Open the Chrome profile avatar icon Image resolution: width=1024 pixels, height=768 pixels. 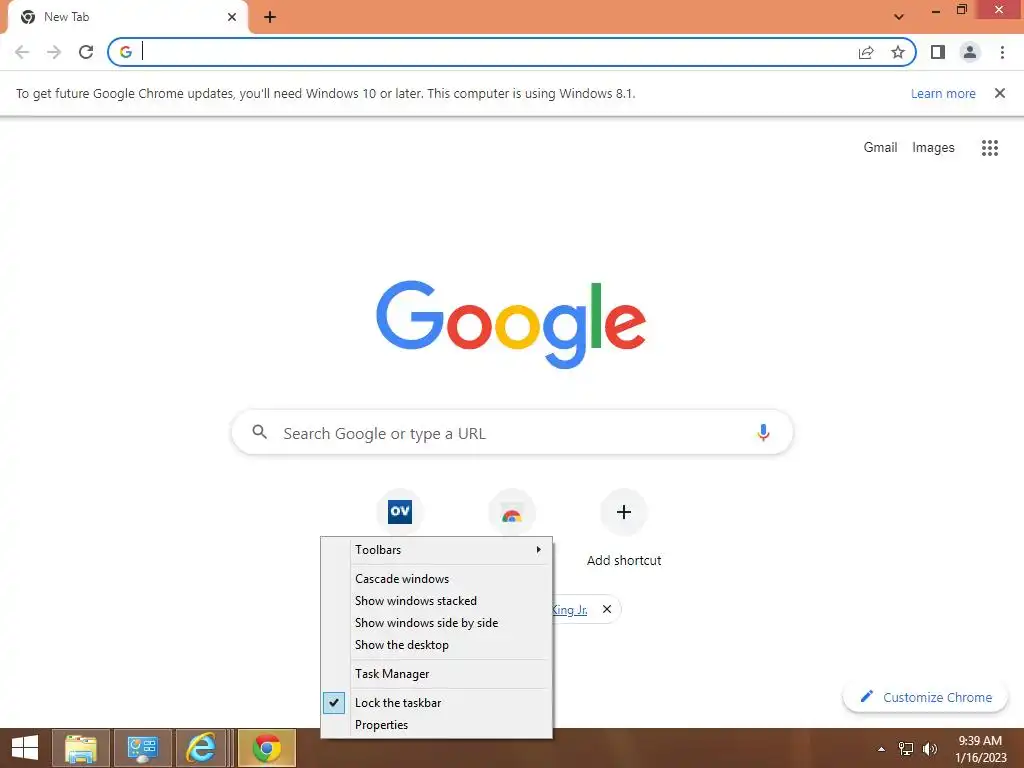tap(970, 52)
